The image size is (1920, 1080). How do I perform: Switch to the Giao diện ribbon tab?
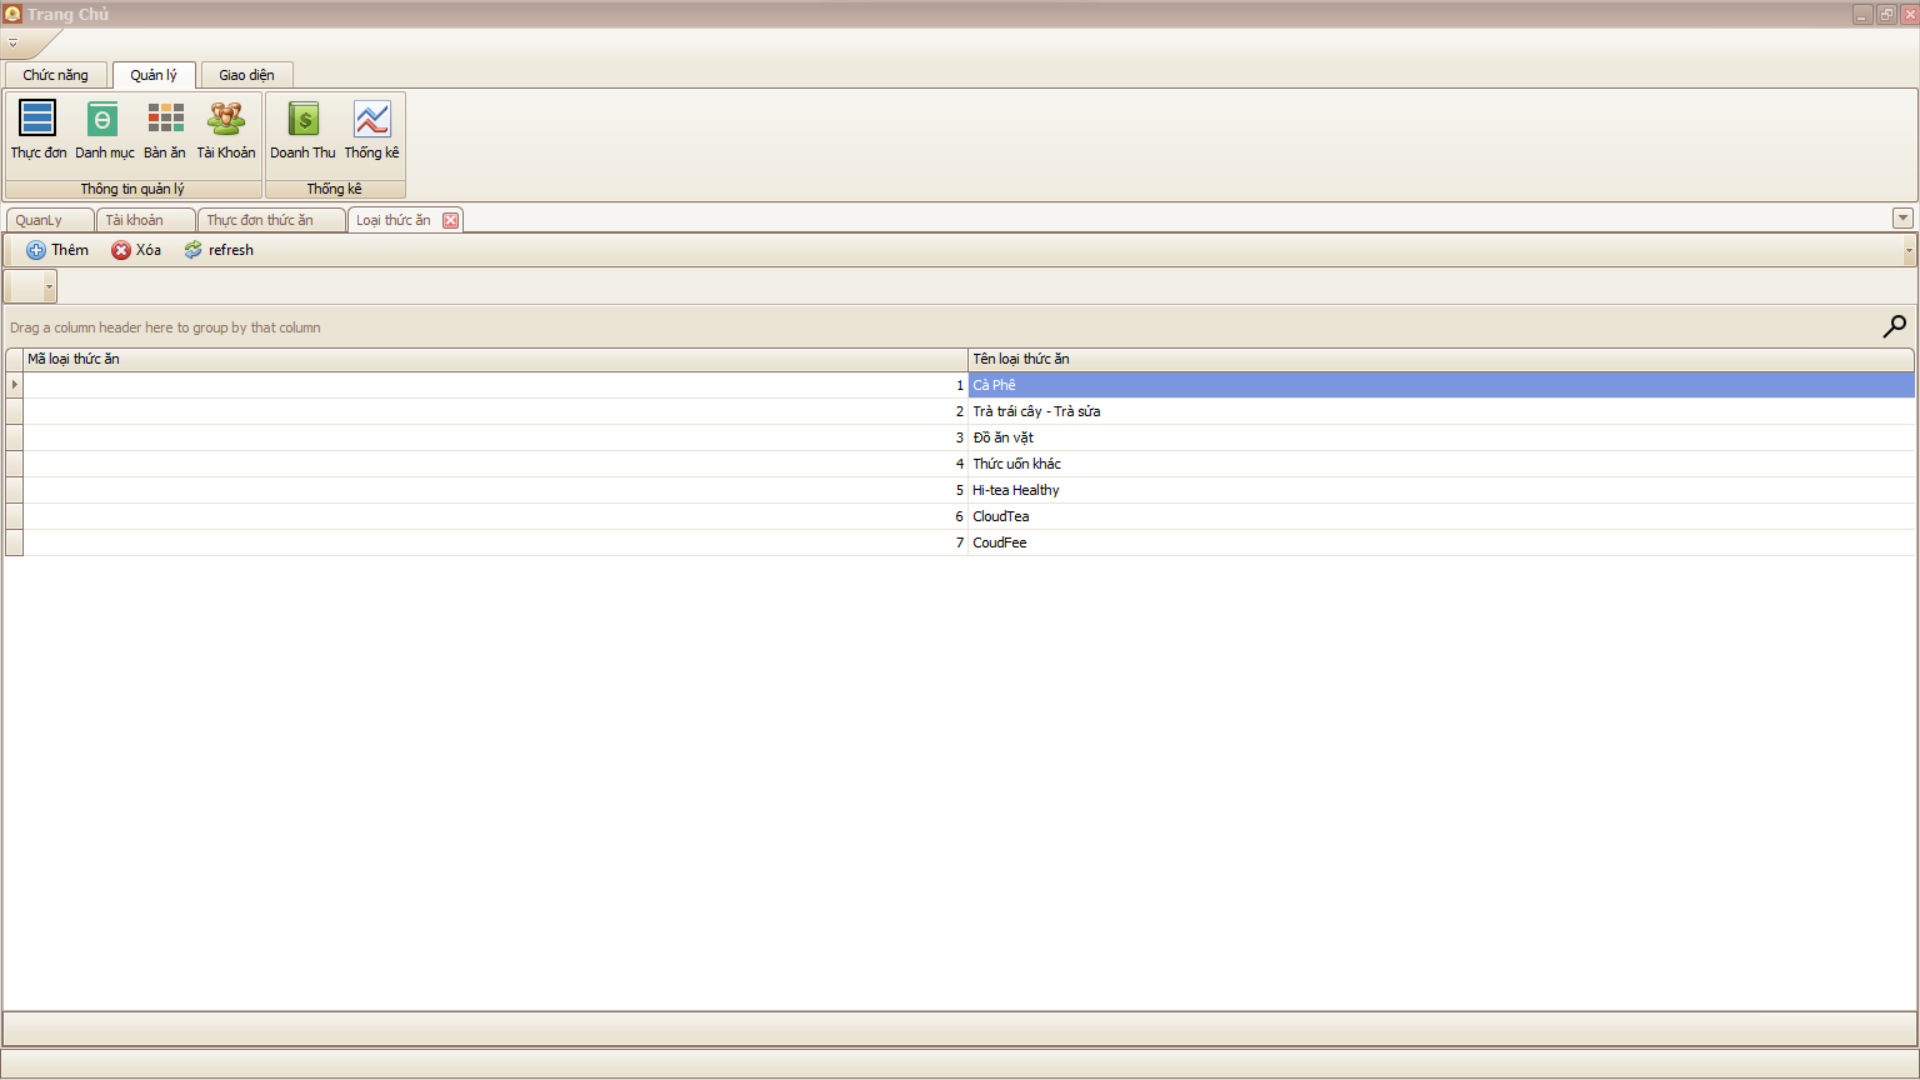coord(246,75)
